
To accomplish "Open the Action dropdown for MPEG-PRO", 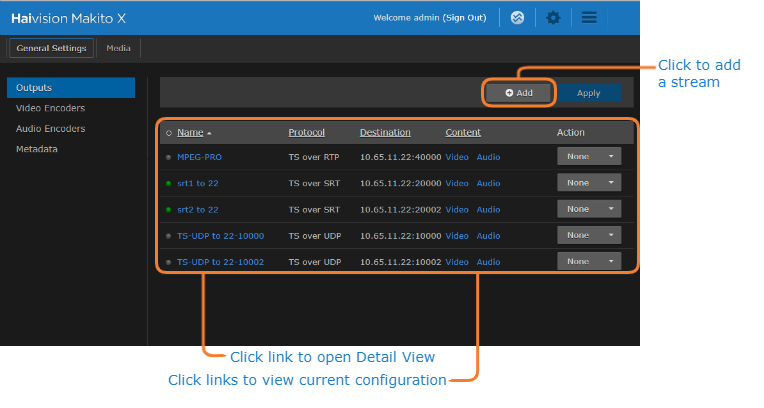I will click(588, 156).
